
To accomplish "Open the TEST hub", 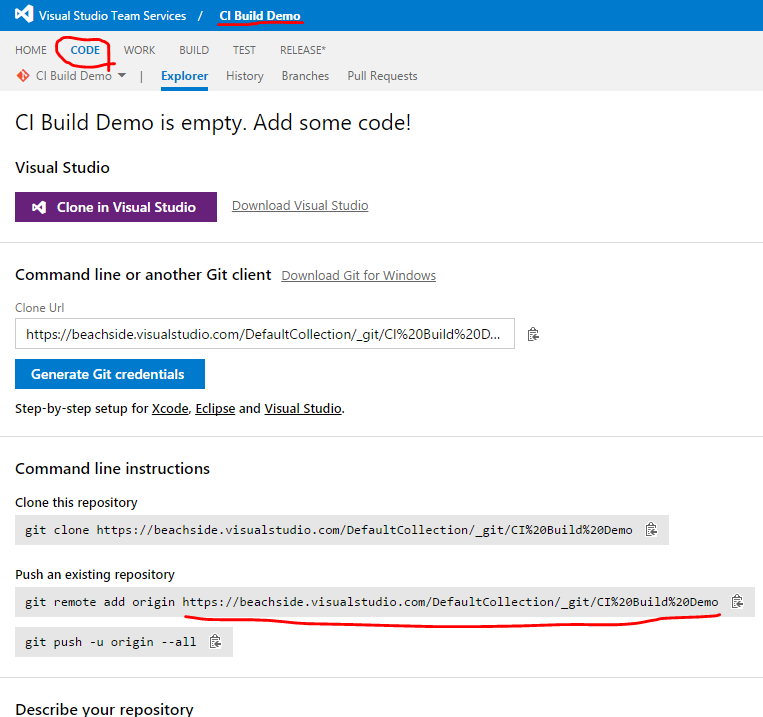I will click(x=244, y=50).
